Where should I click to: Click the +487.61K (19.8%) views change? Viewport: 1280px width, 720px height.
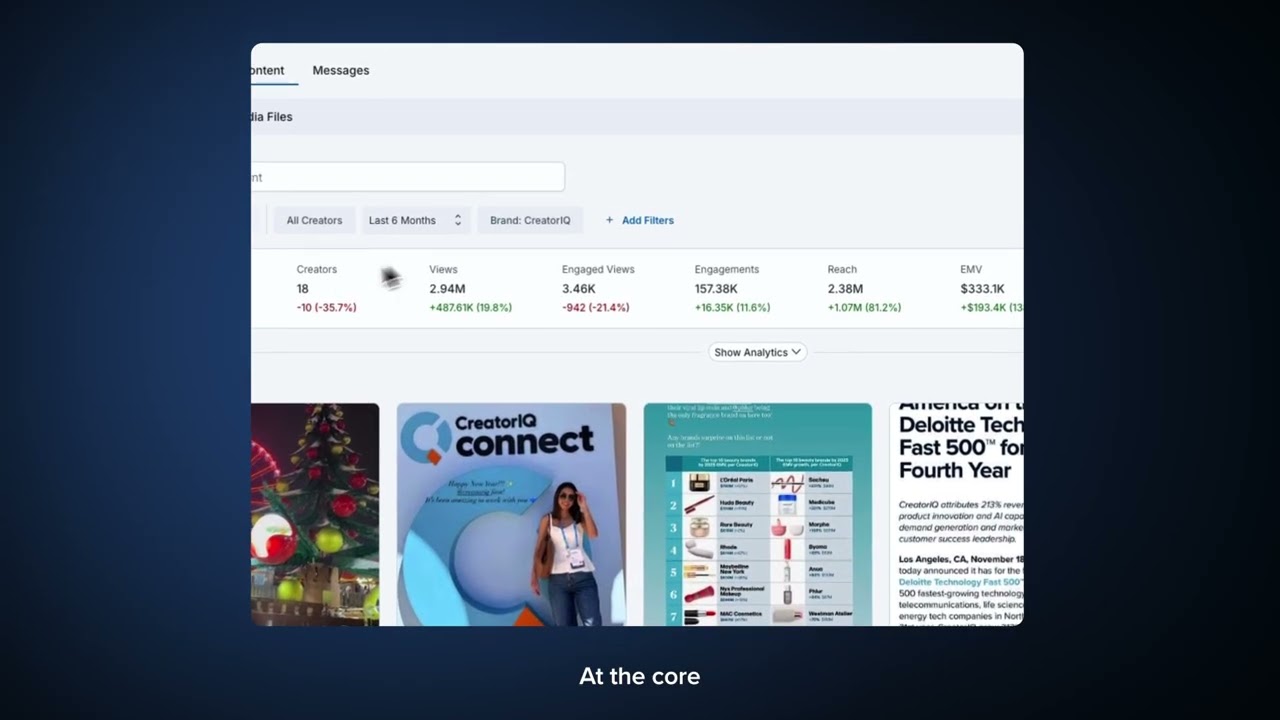(470, 307)
